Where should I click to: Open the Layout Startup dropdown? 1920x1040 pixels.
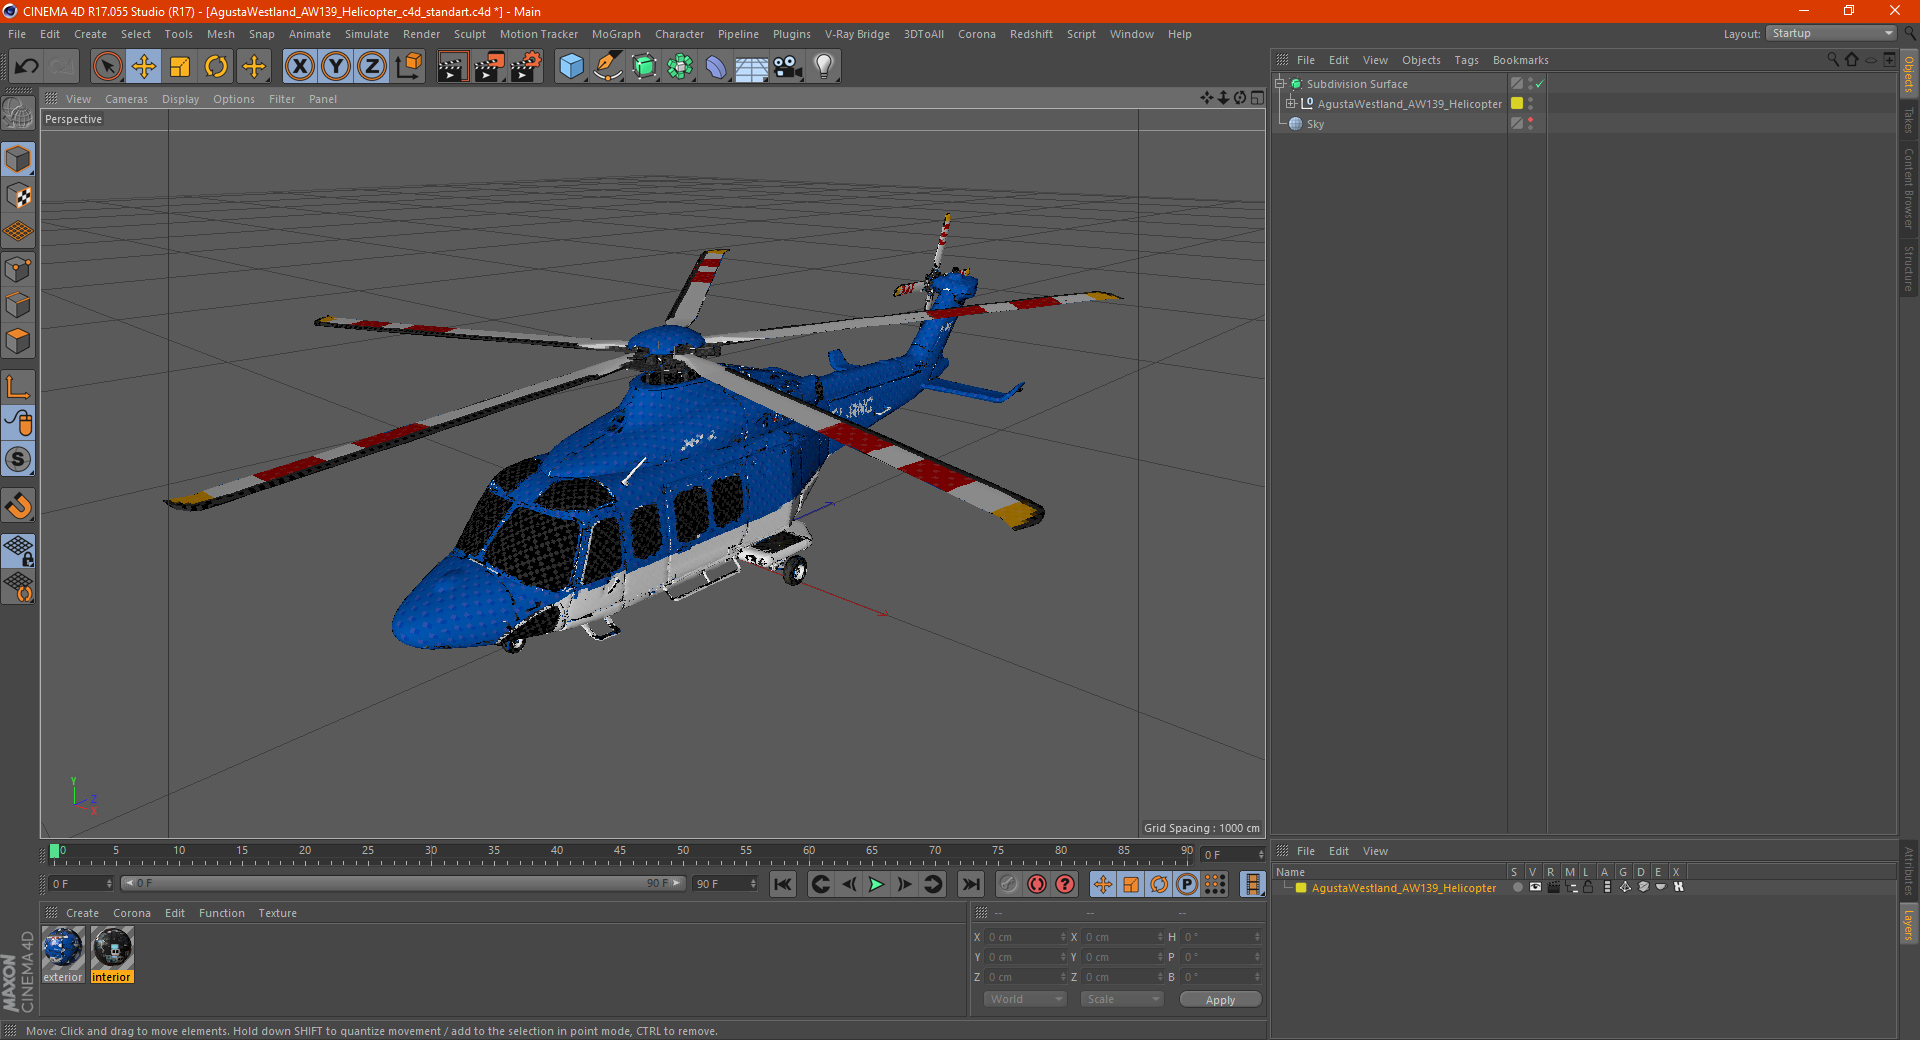[x=1831, y=33]
